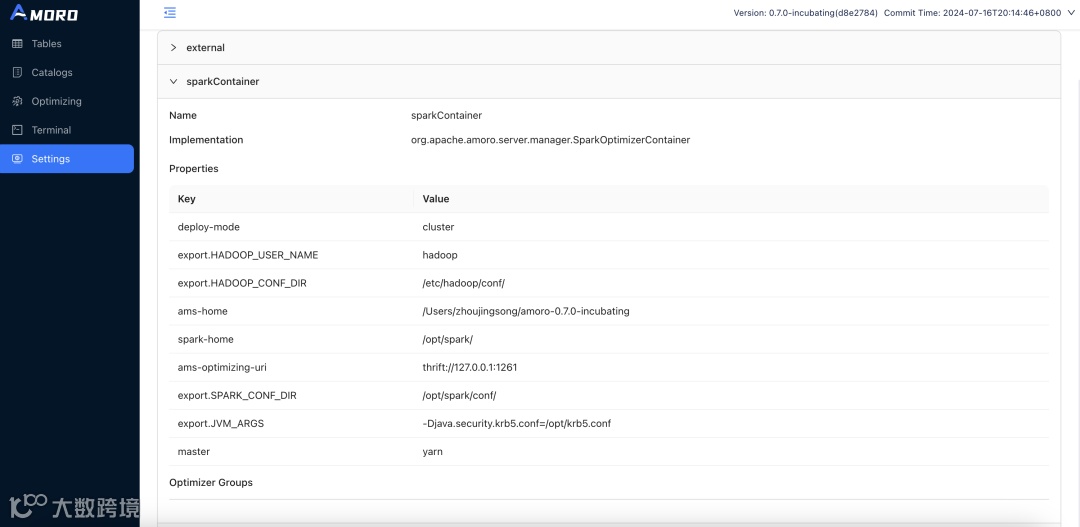
Task: Click the Key column header
Action: [x=187, y=199]
